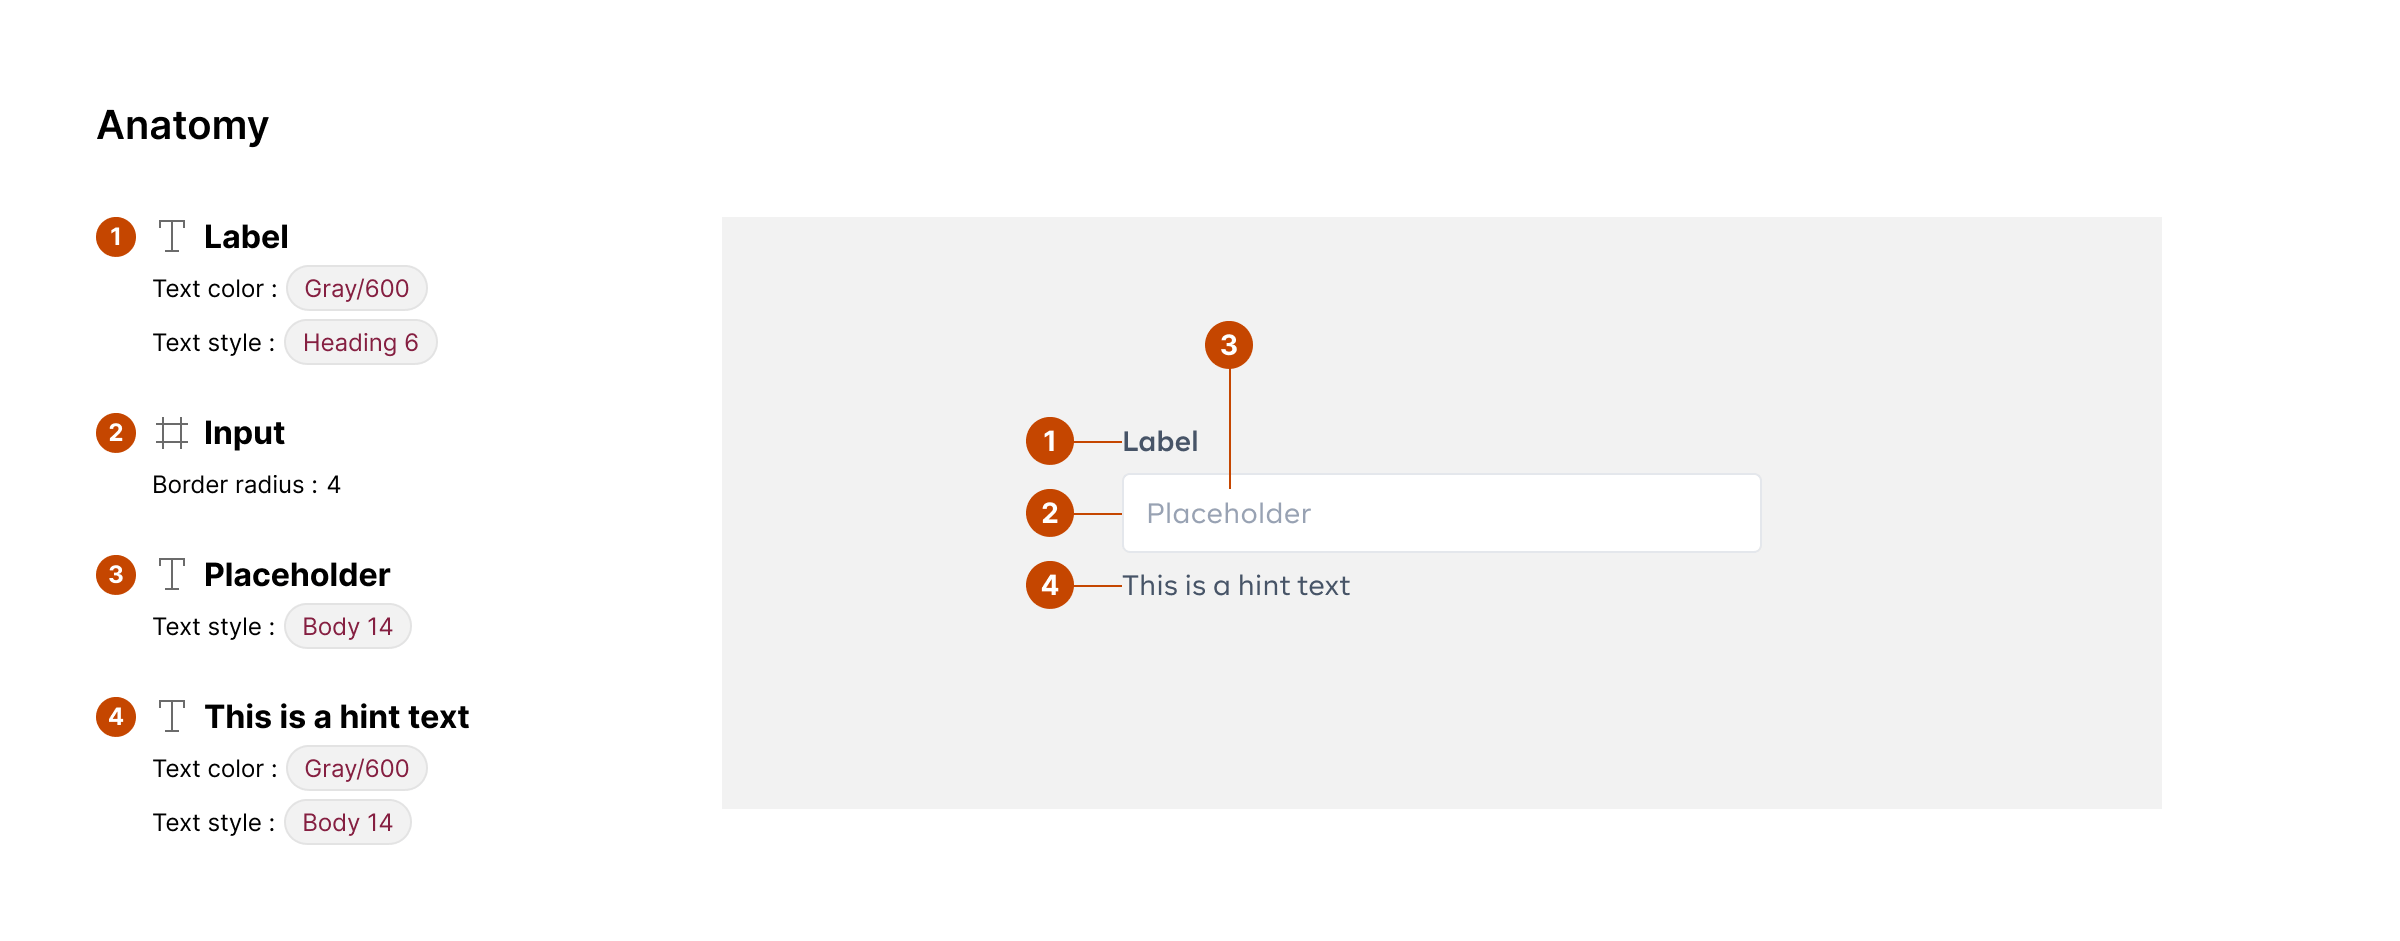
Task: Click the Body 14 chip under Placeholder
Action: (x=348, y=626)
